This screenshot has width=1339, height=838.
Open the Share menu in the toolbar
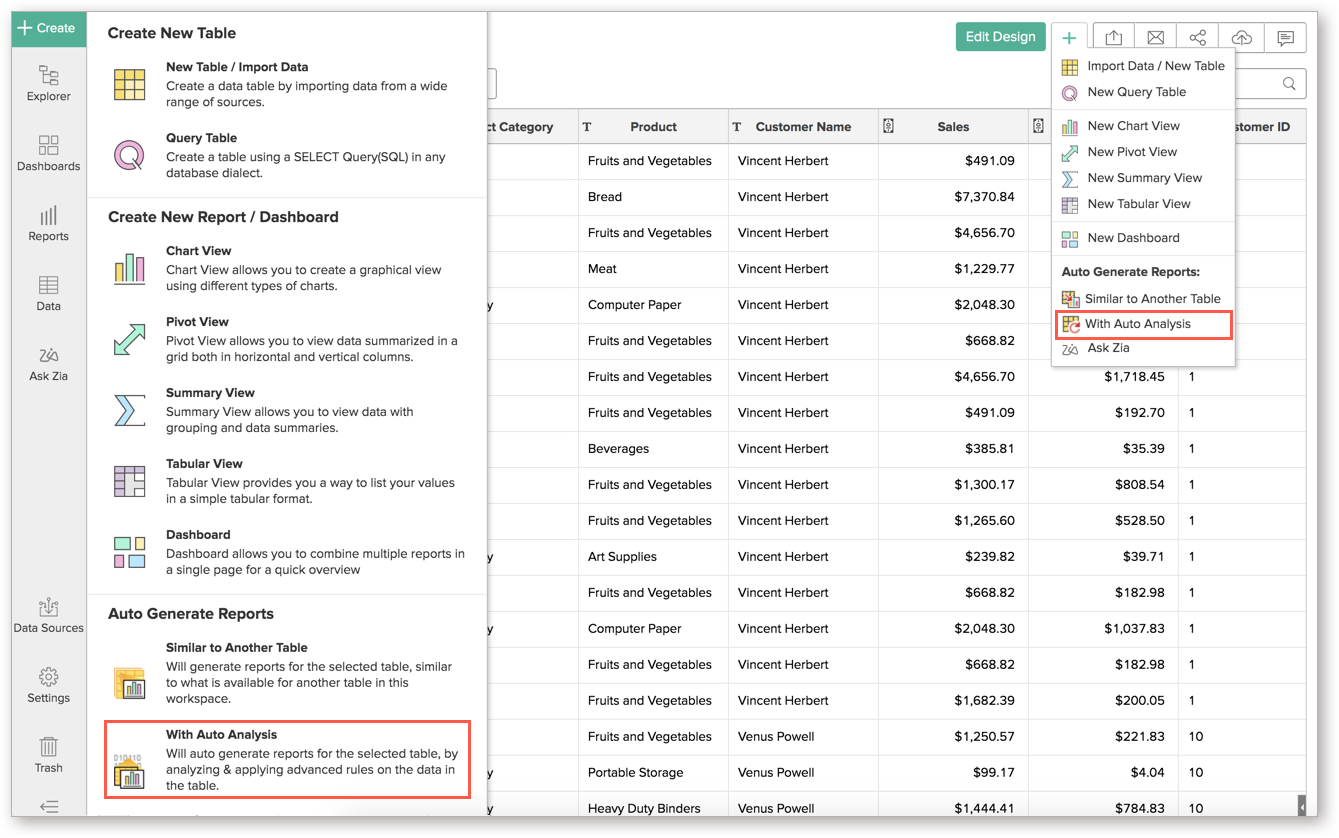tap(1198, 37)
